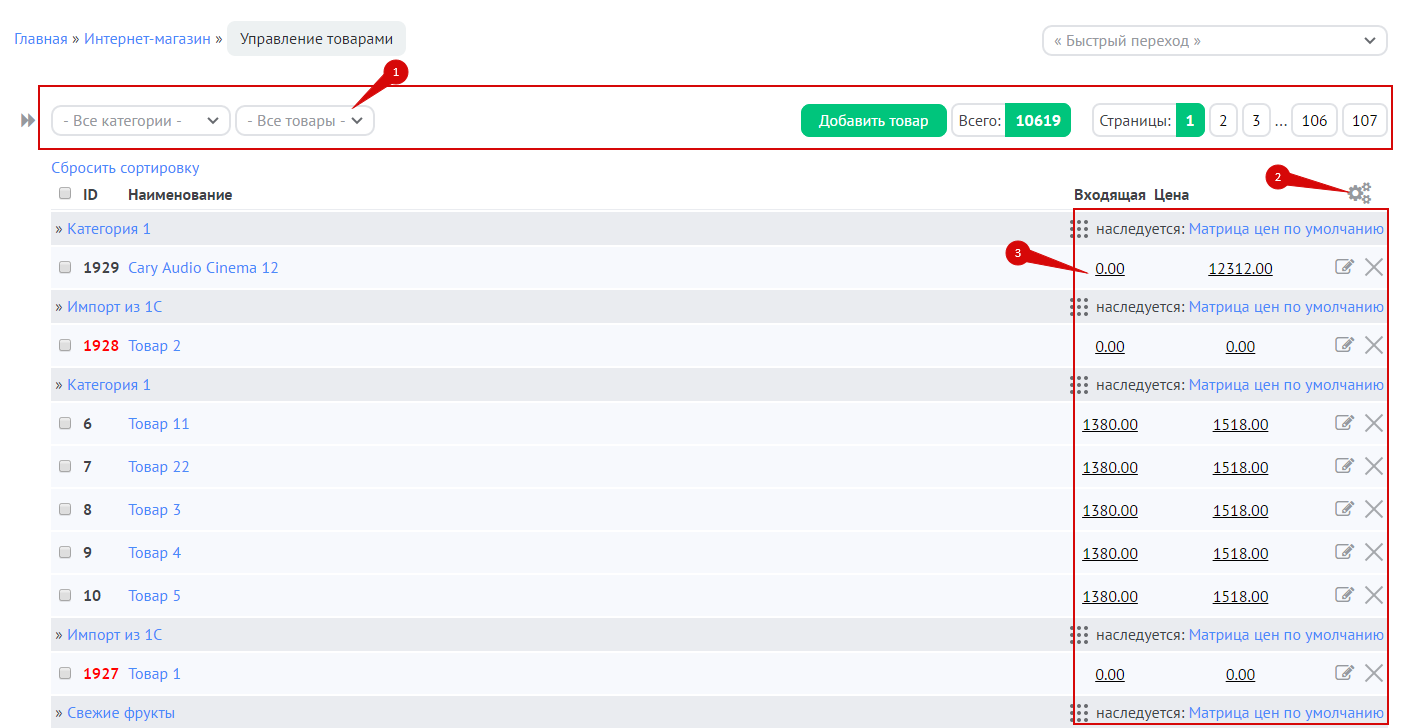Screen dimensions: 1401x728
Task: Open the «Все категории» dropdown
Action: [141, 121]
